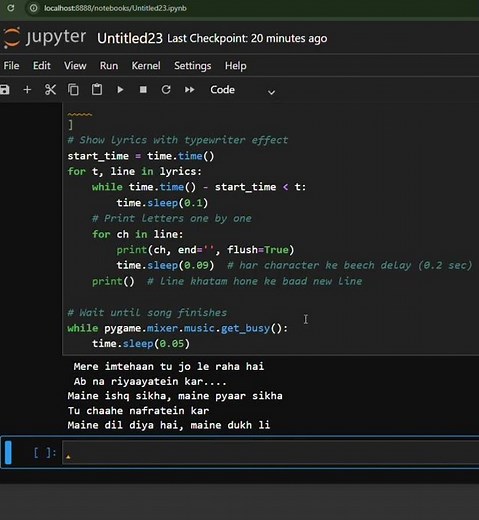Click the 'time.sleep(0.1)' line
The height and width of the screenshot is (520, 479).
tap(162, 203)
